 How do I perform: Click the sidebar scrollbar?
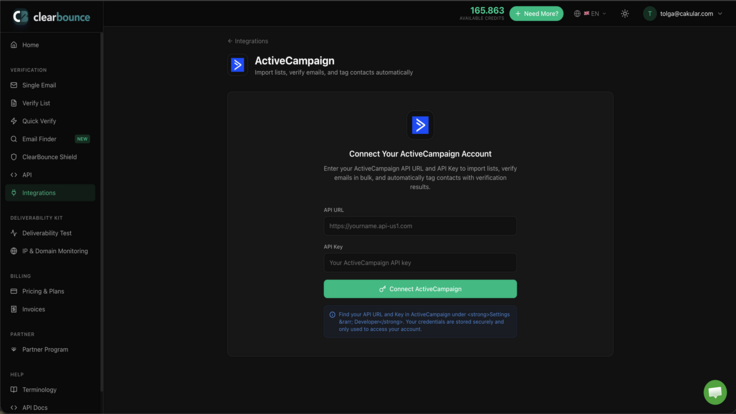point(101,211)
